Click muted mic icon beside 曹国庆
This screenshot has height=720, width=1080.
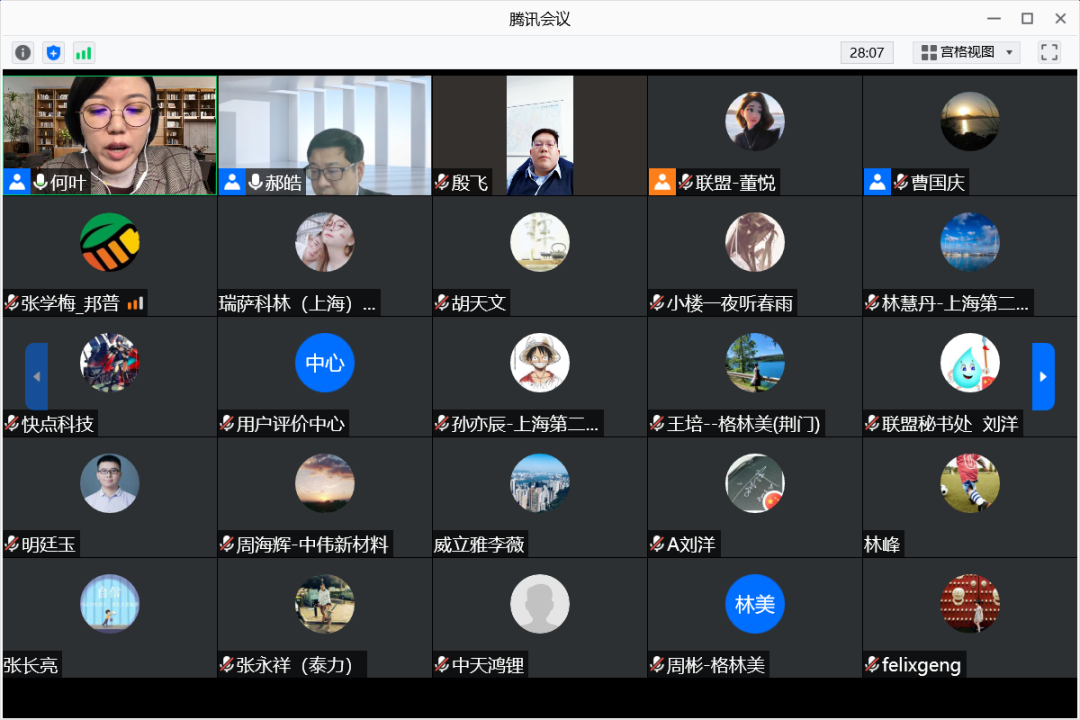pyautogui.click(x=900, y=183)
